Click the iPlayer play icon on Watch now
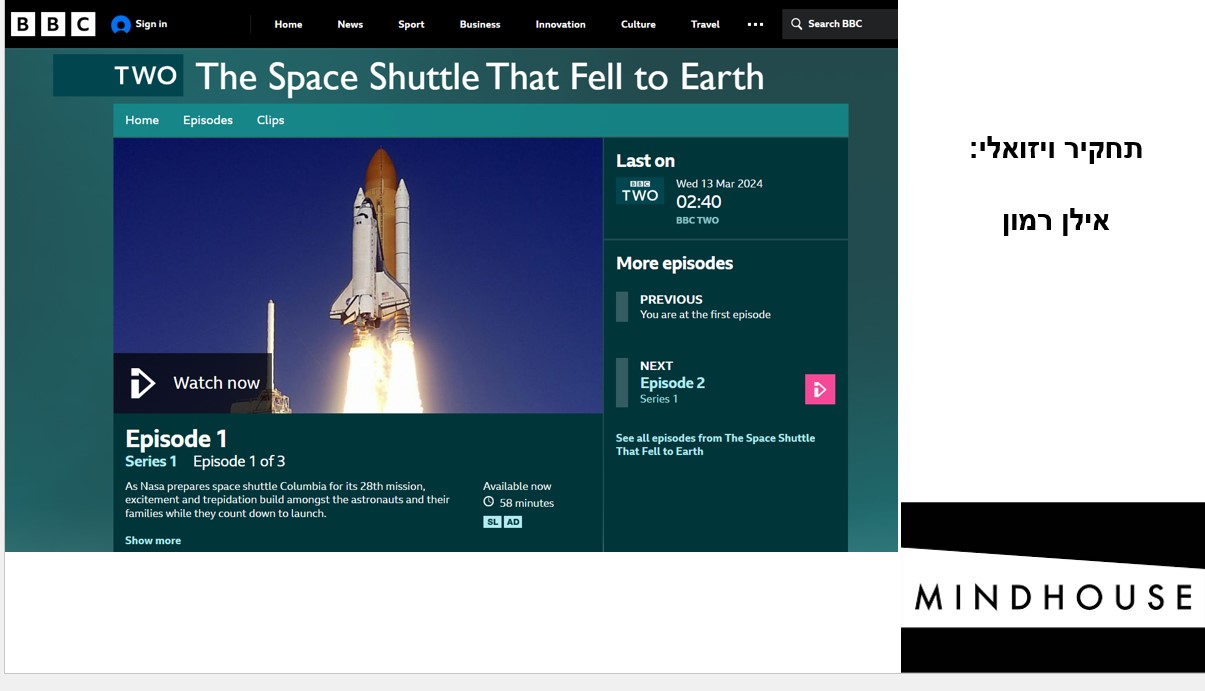This screenshot has height=691, width=1205. pyautogui.click(x=143, y=383)
